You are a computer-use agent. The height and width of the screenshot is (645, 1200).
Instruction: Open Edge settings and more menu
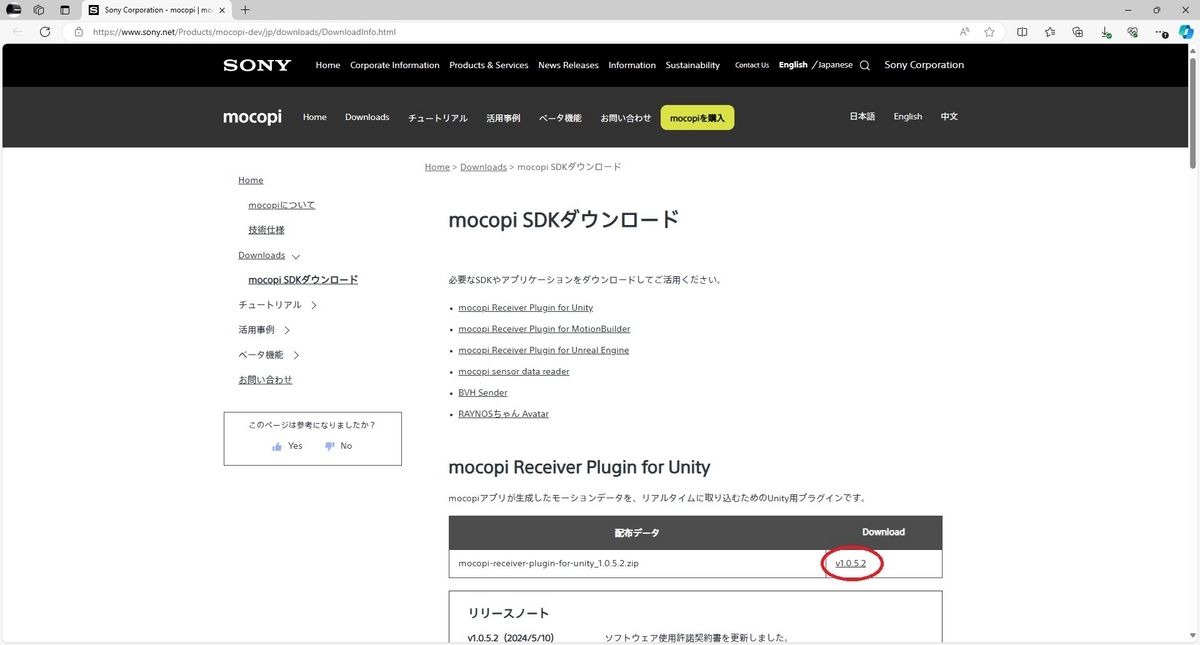[x=1162, y=32]
